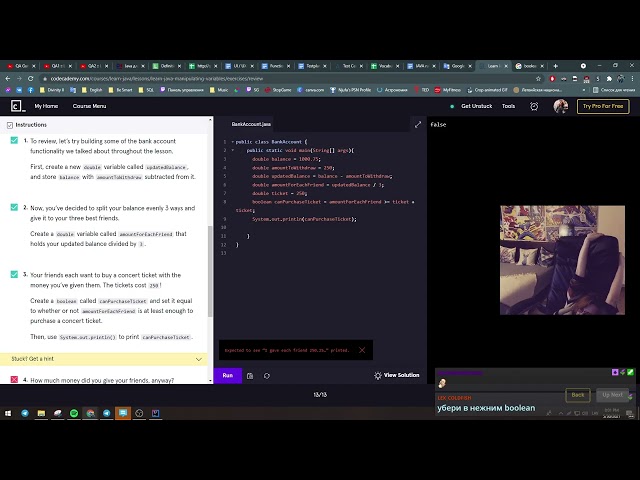This screenshot has width=640, height=480.
Task: Toggle checkpoint 1 checkbox
Action: click(14, 140)
